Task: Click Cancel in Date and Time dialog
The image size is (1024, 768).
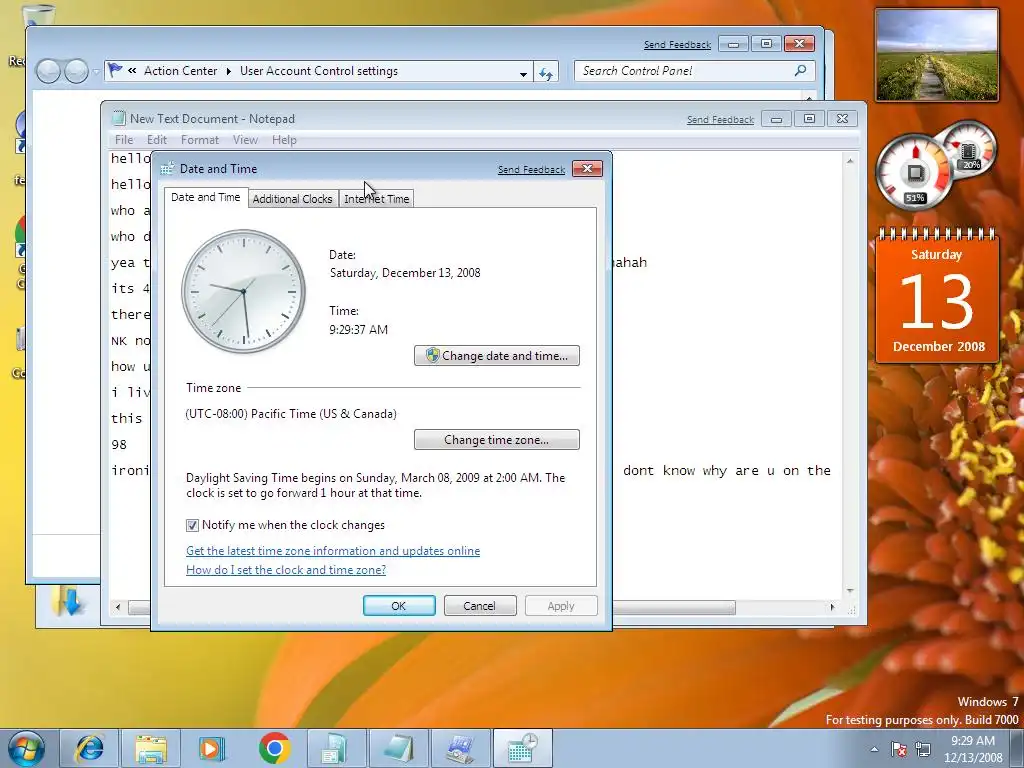Action: coord(480,605)
